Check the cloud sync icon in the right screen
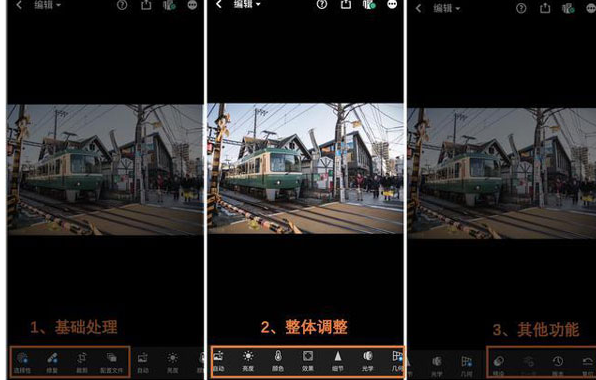Screen dimensions: 596x380 568,8
